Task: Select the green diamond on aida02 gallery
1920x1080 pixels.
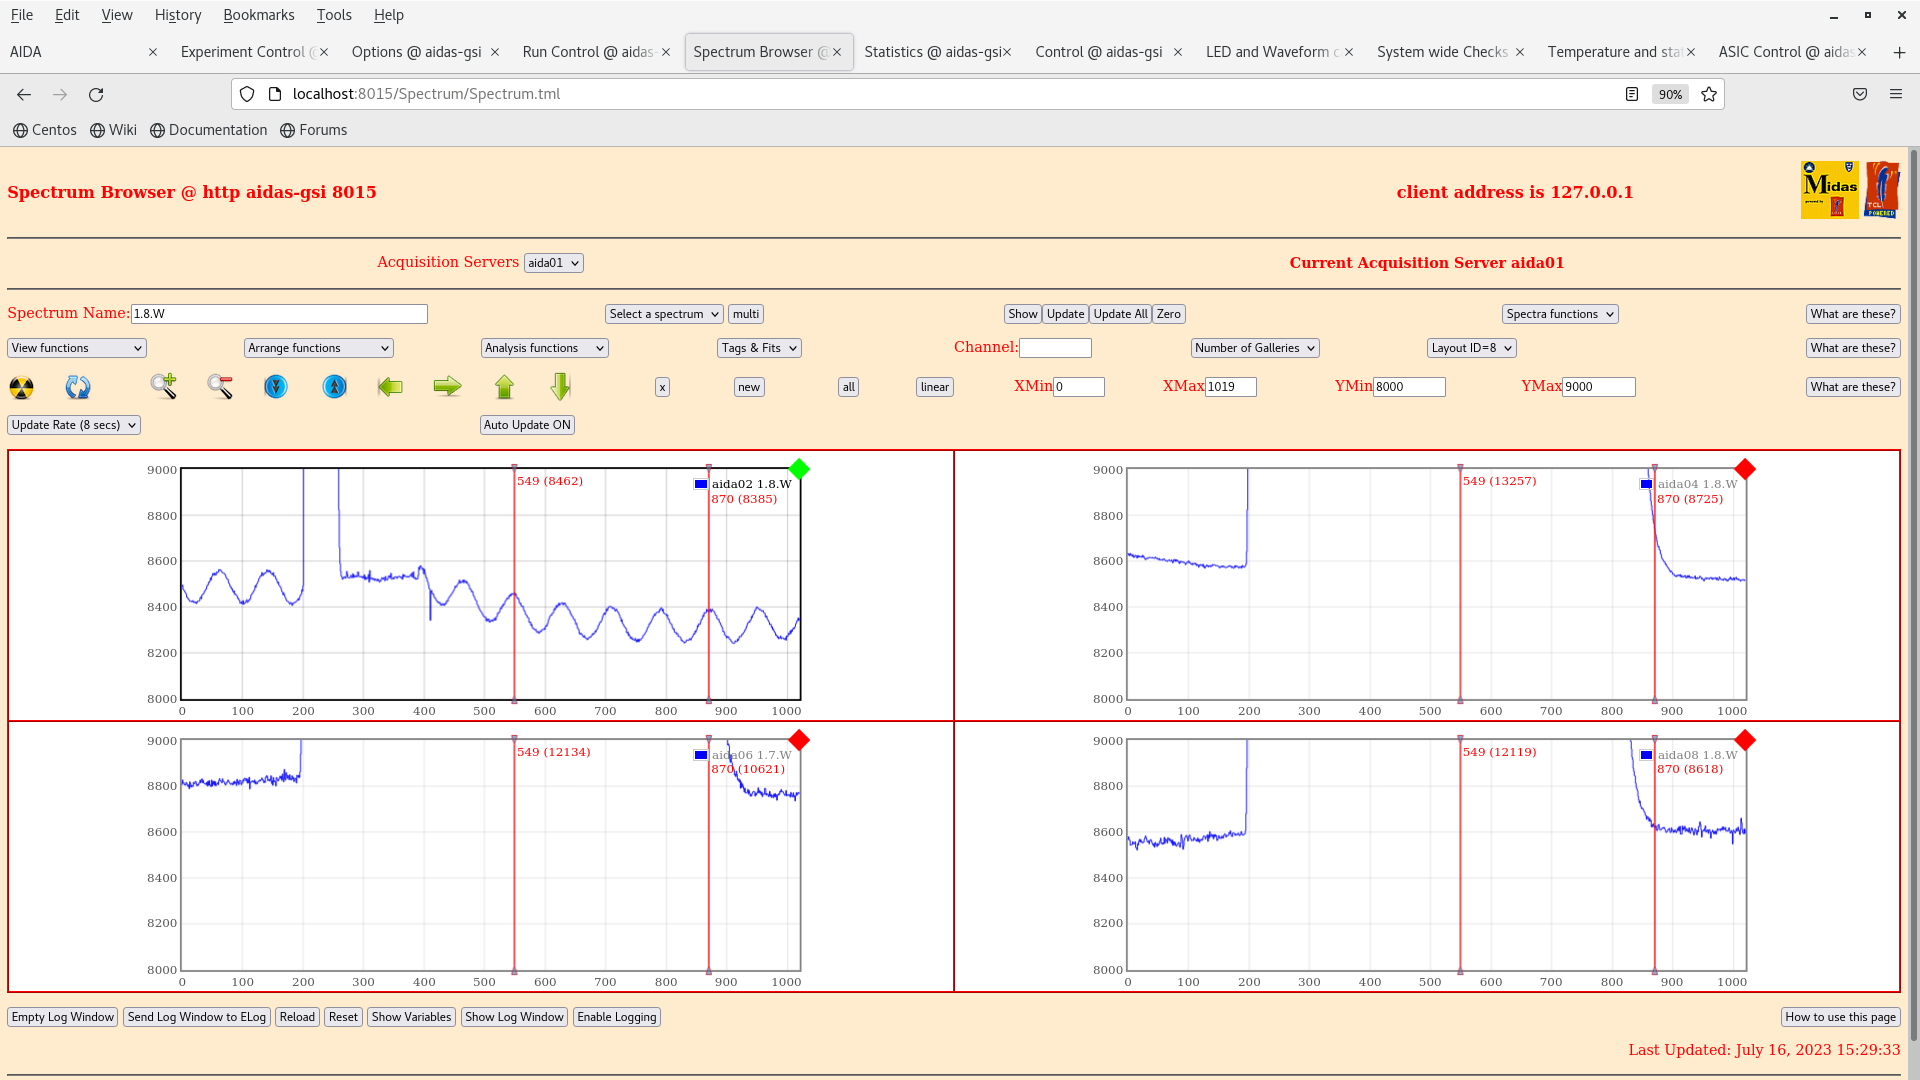Action: click(799, 469)
